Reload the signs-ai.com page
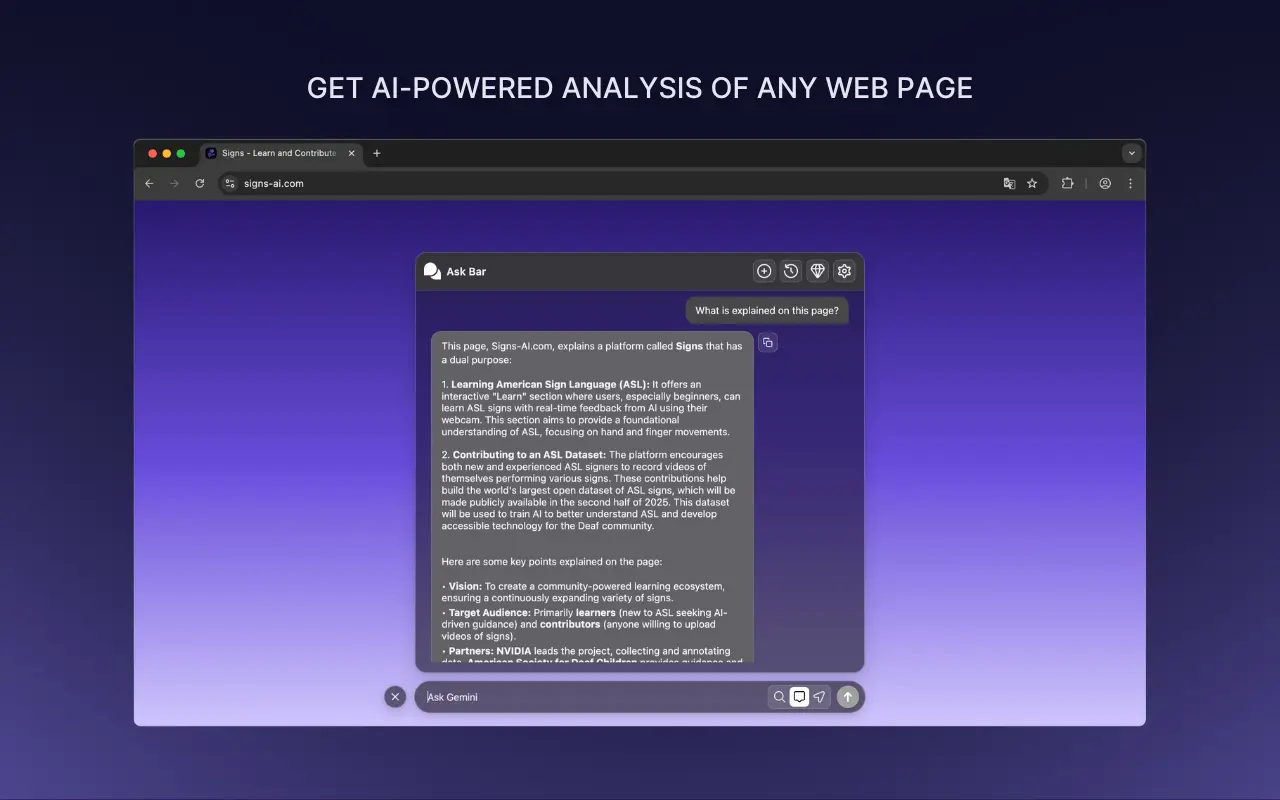 tap(200, 183)
